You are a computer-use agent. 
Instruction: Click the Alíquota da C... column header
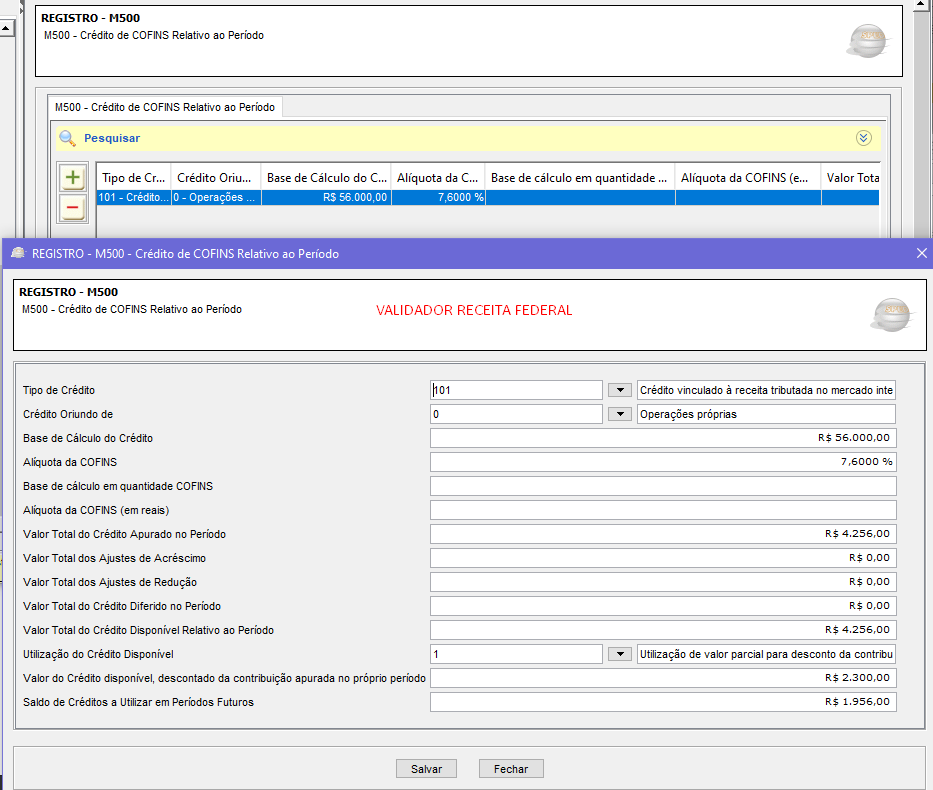click(438, 177)
